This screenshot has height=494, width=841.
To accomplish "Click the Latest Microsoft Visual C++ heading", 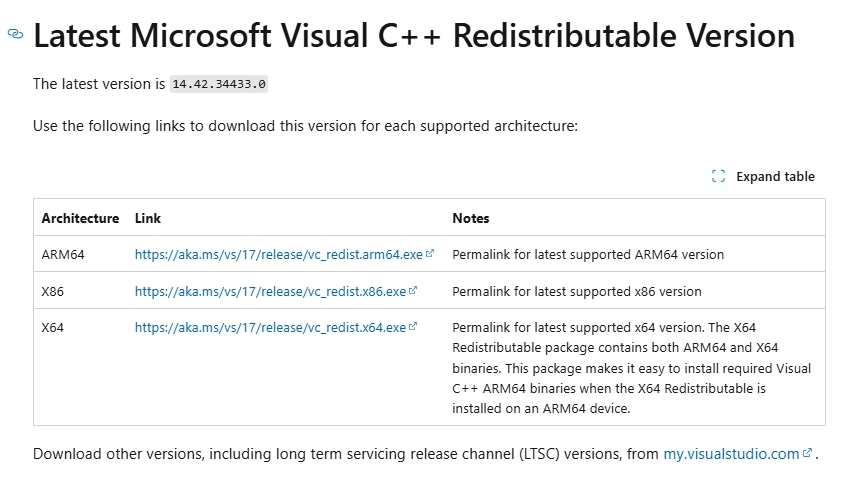I will tap(414, 35).
